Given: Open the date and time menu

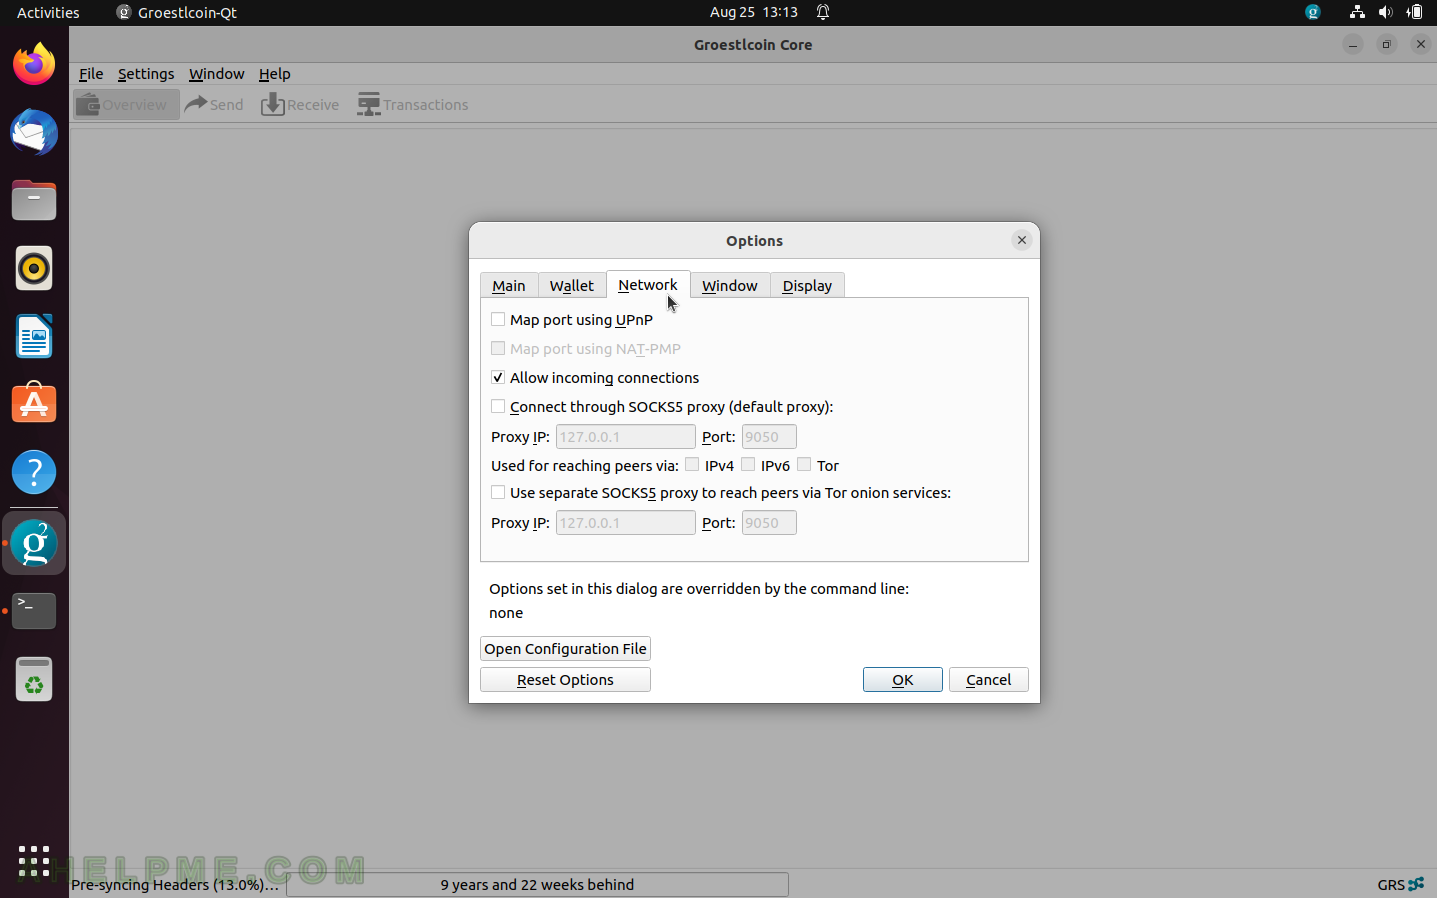Looking at the screenshot, I should point(754,12).
